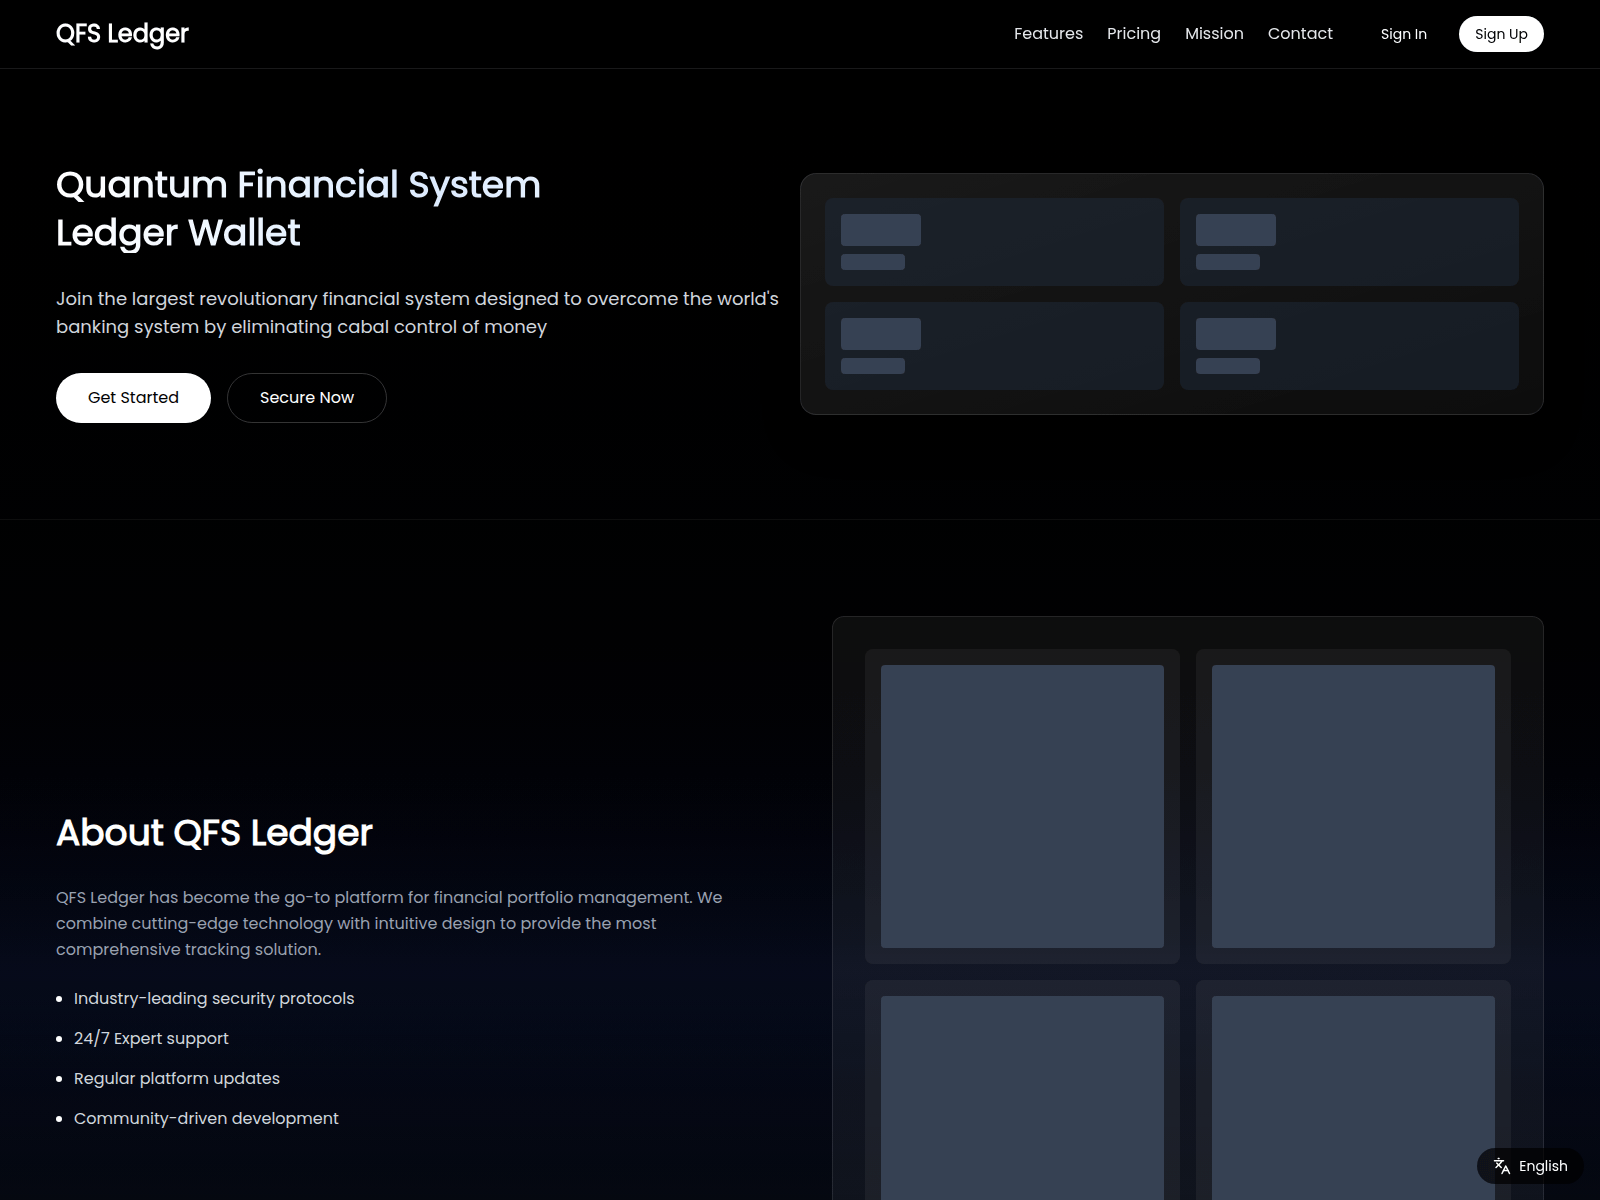
Task: Select 'Industry-leading security protocols' bullet
Action: pos(214,998)
